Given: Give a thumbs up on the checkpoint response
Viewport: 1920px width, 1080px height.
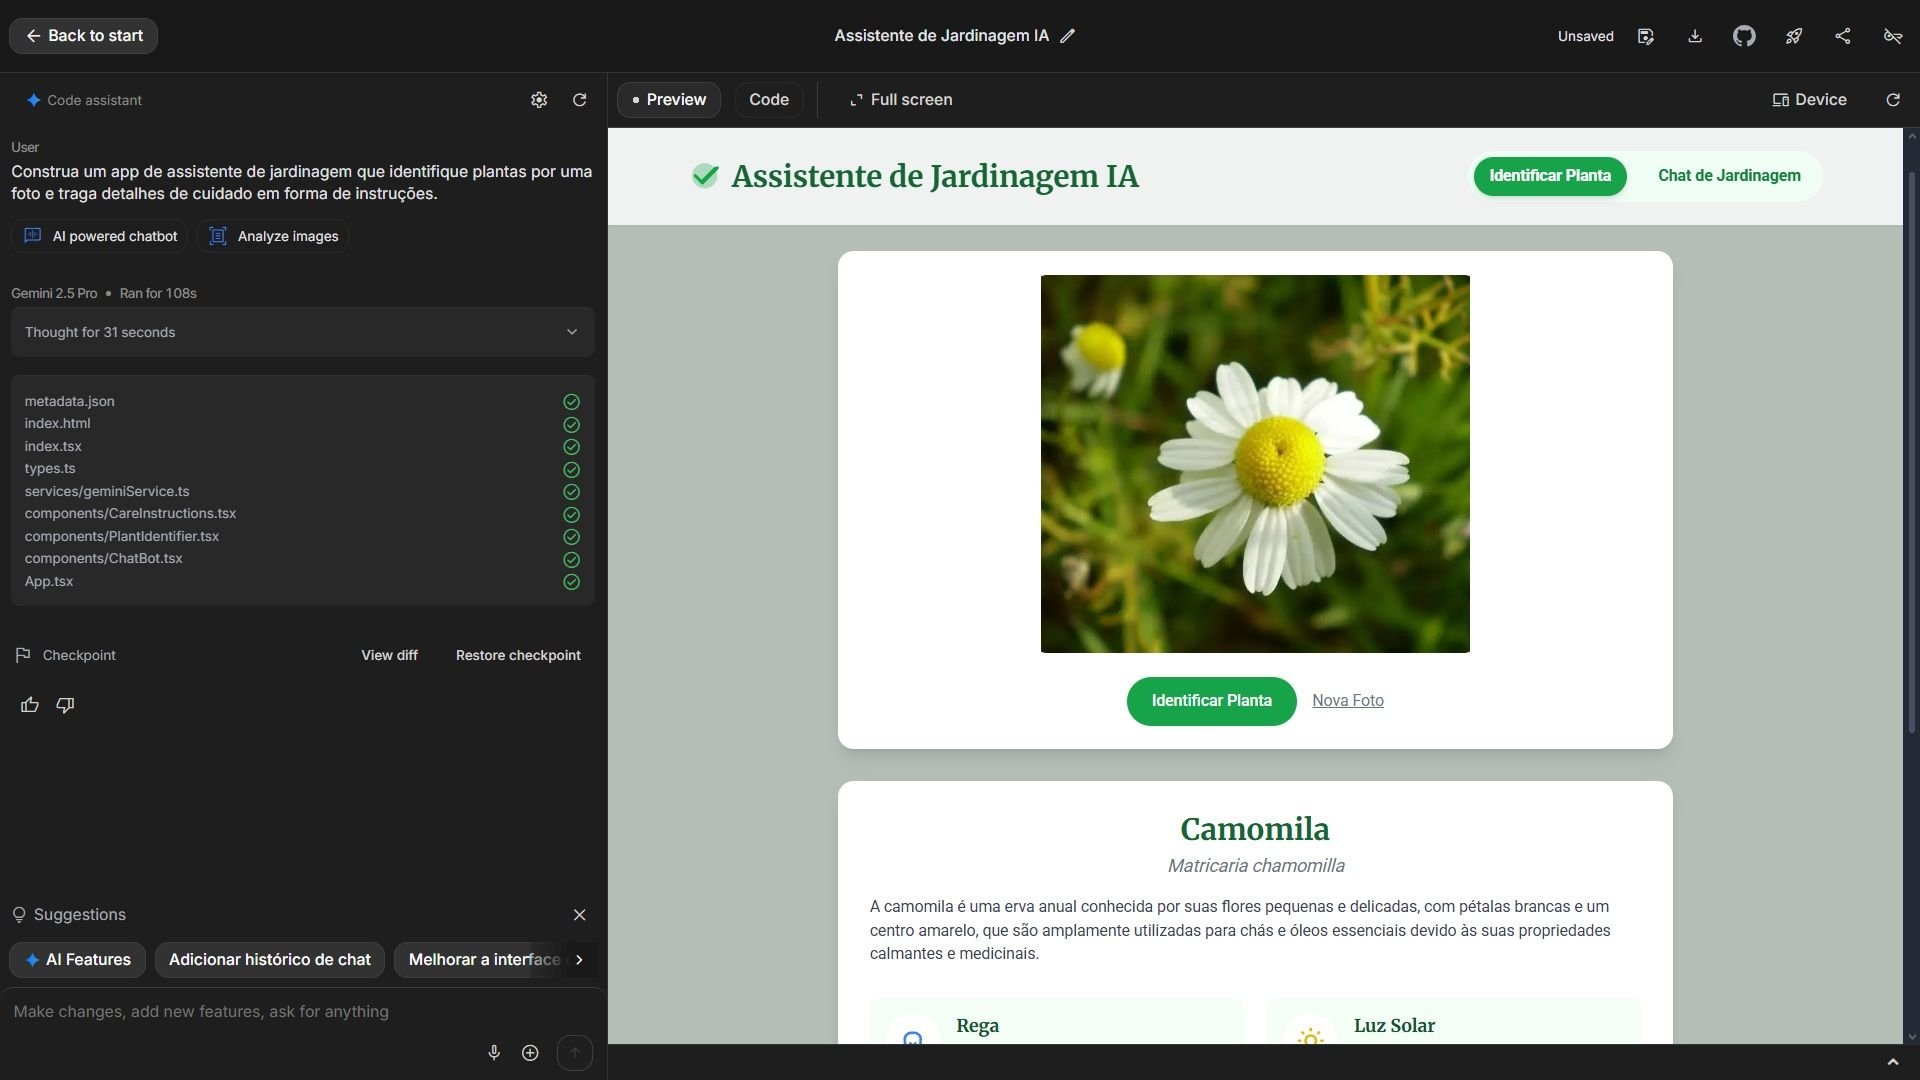Looking at the screenshot, I should [29, 705].
